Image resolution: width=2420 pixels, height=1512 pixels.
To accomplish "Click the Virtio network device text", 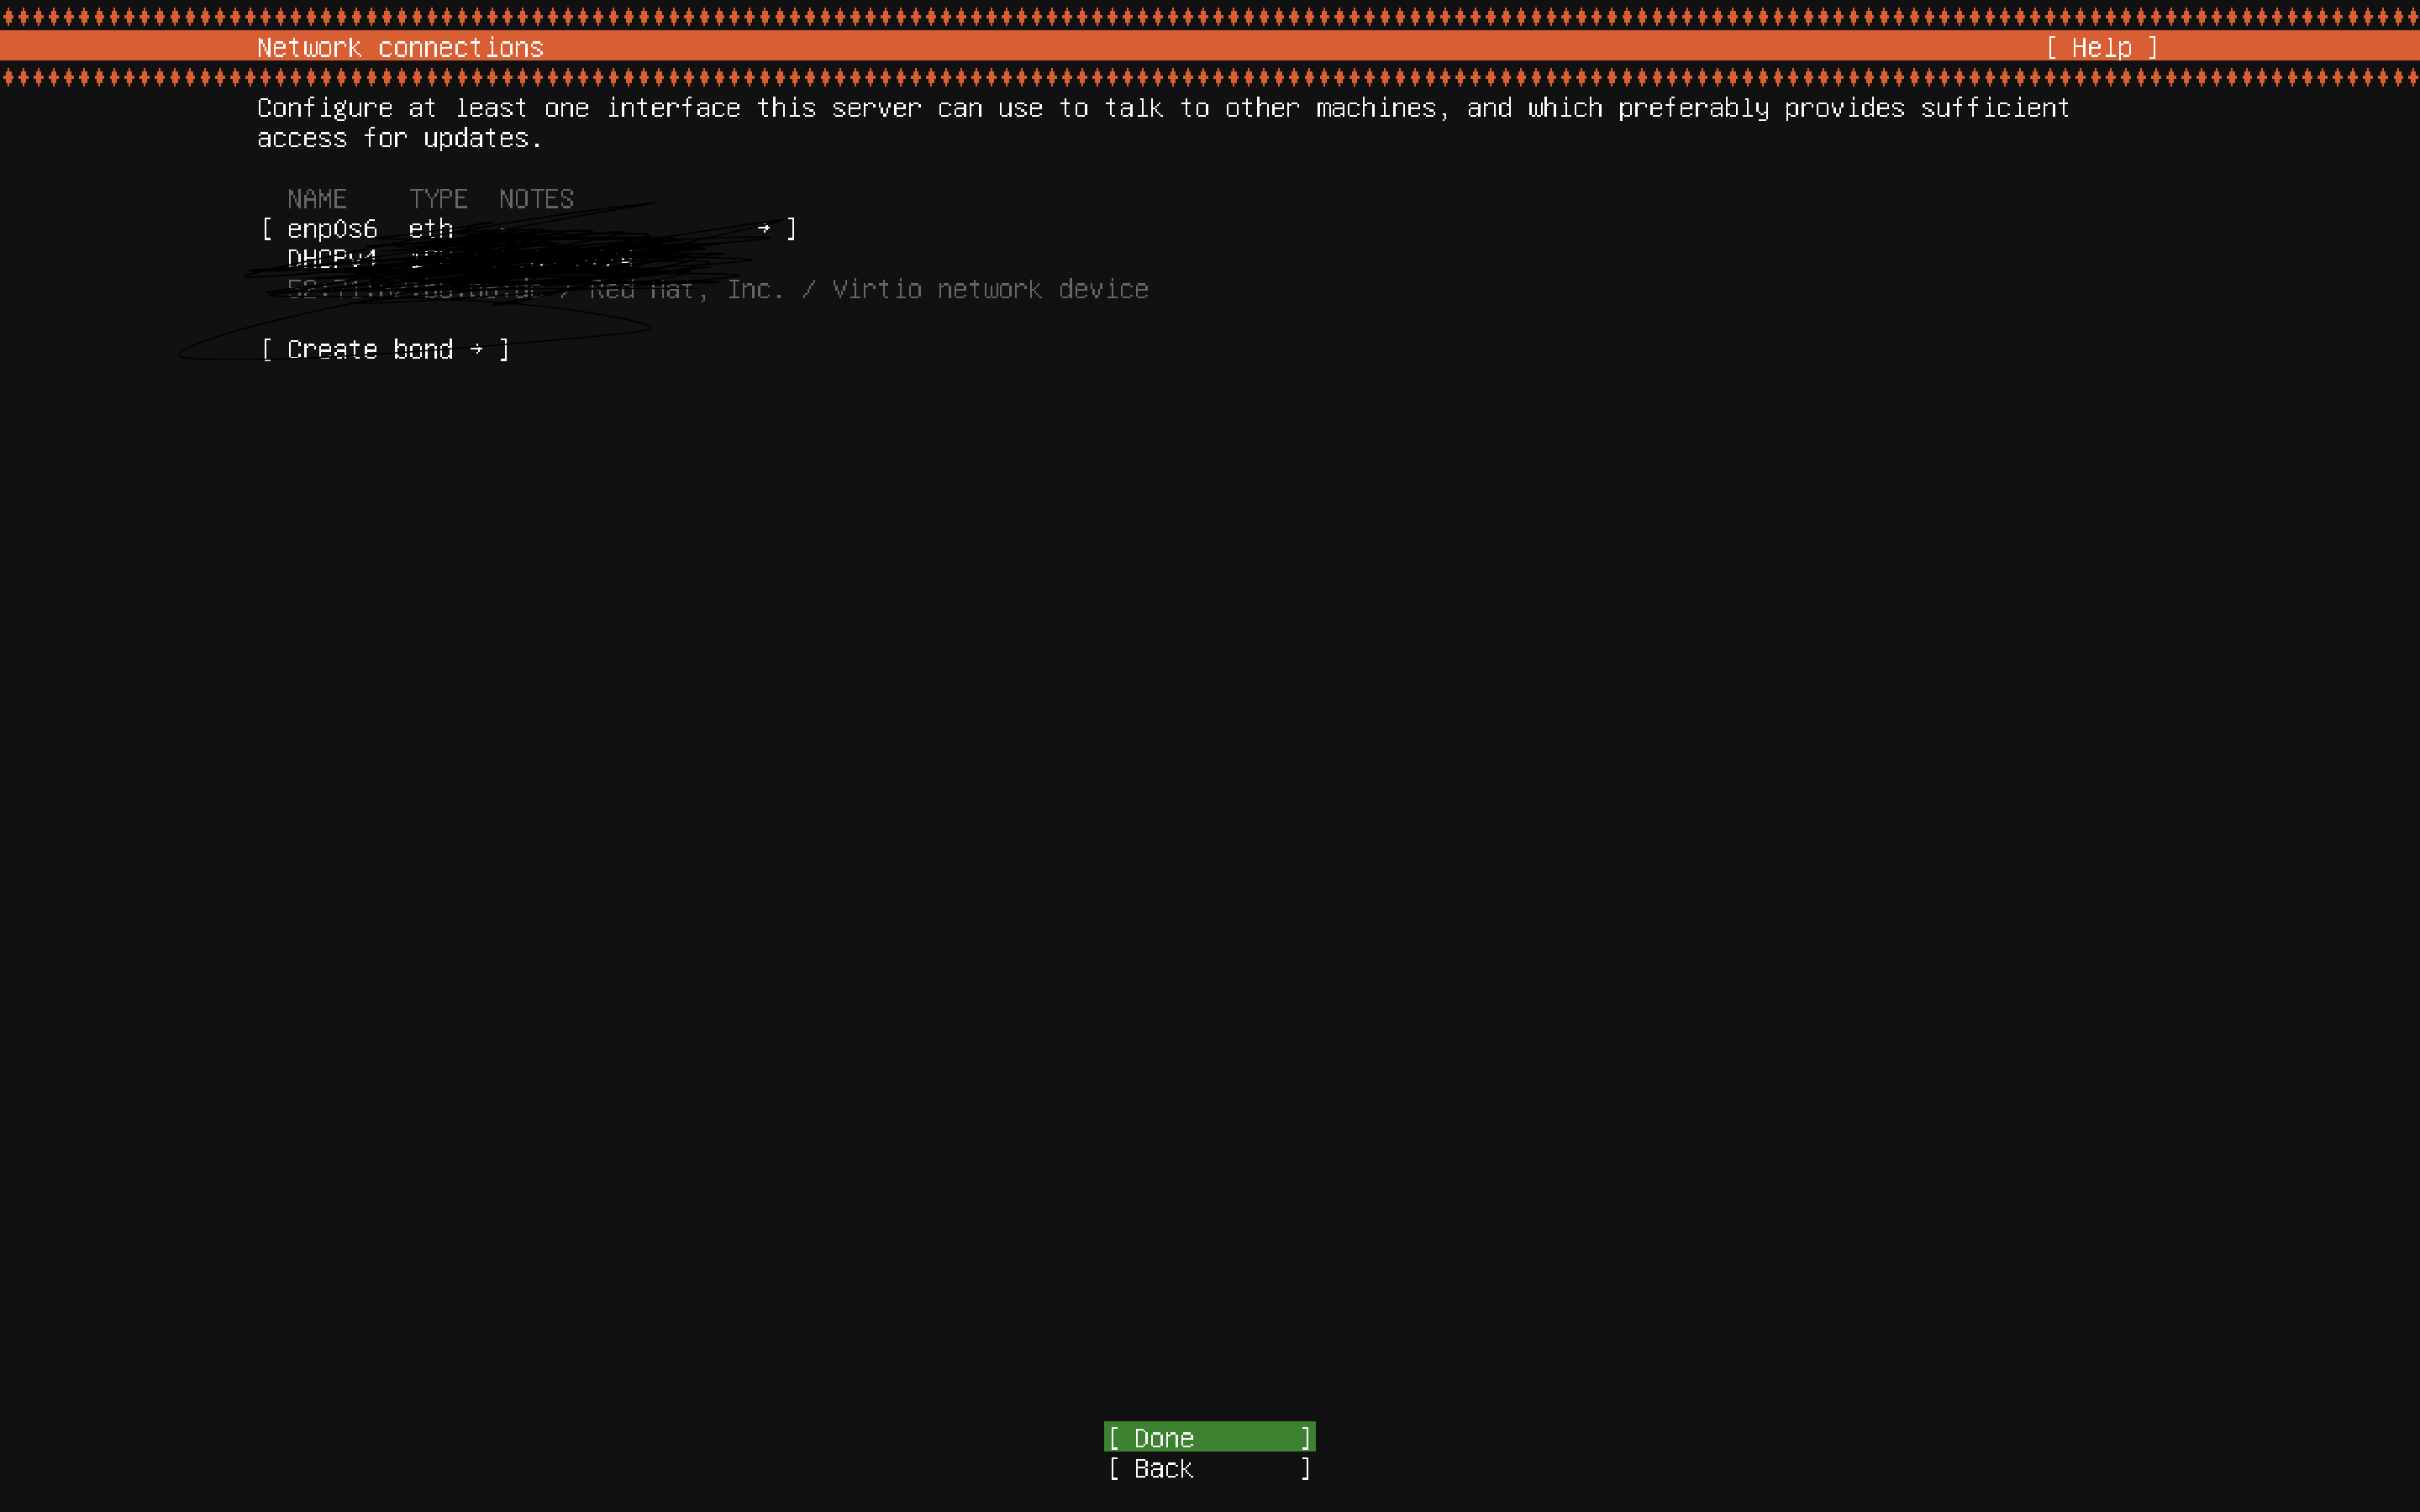I will tap(990, 289).
